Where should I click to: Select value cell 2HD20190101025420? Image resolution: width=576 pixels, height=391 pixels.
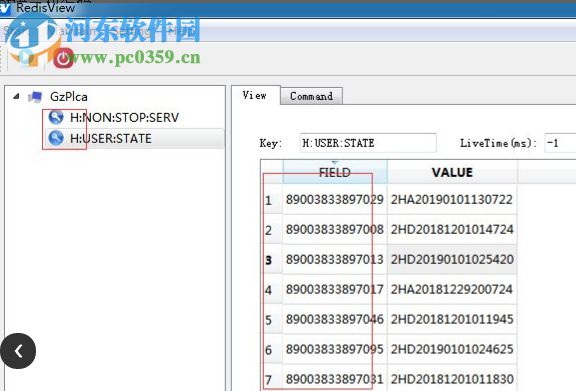(452, 259)
